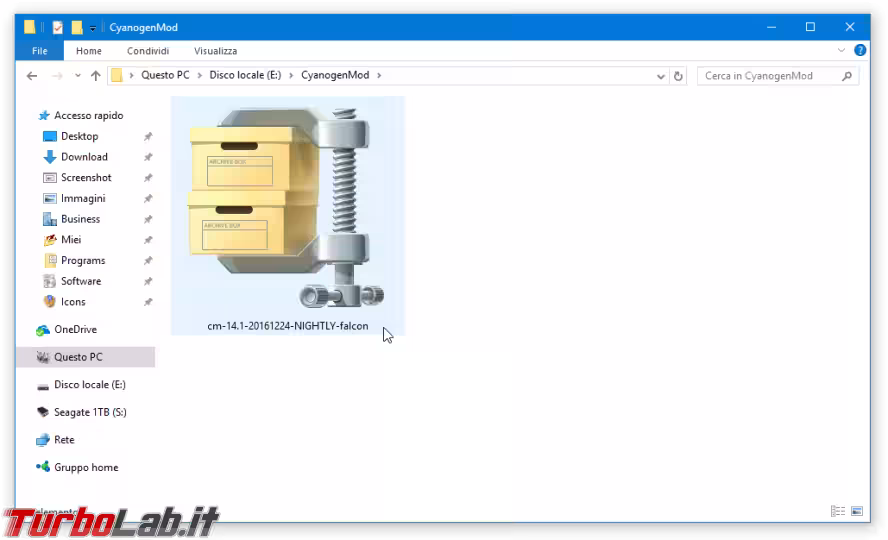Image resolution: width=888 pixels, height=540 pixels.
Task: Maximize the CyanogenMod window
Action: pos(810,27)
